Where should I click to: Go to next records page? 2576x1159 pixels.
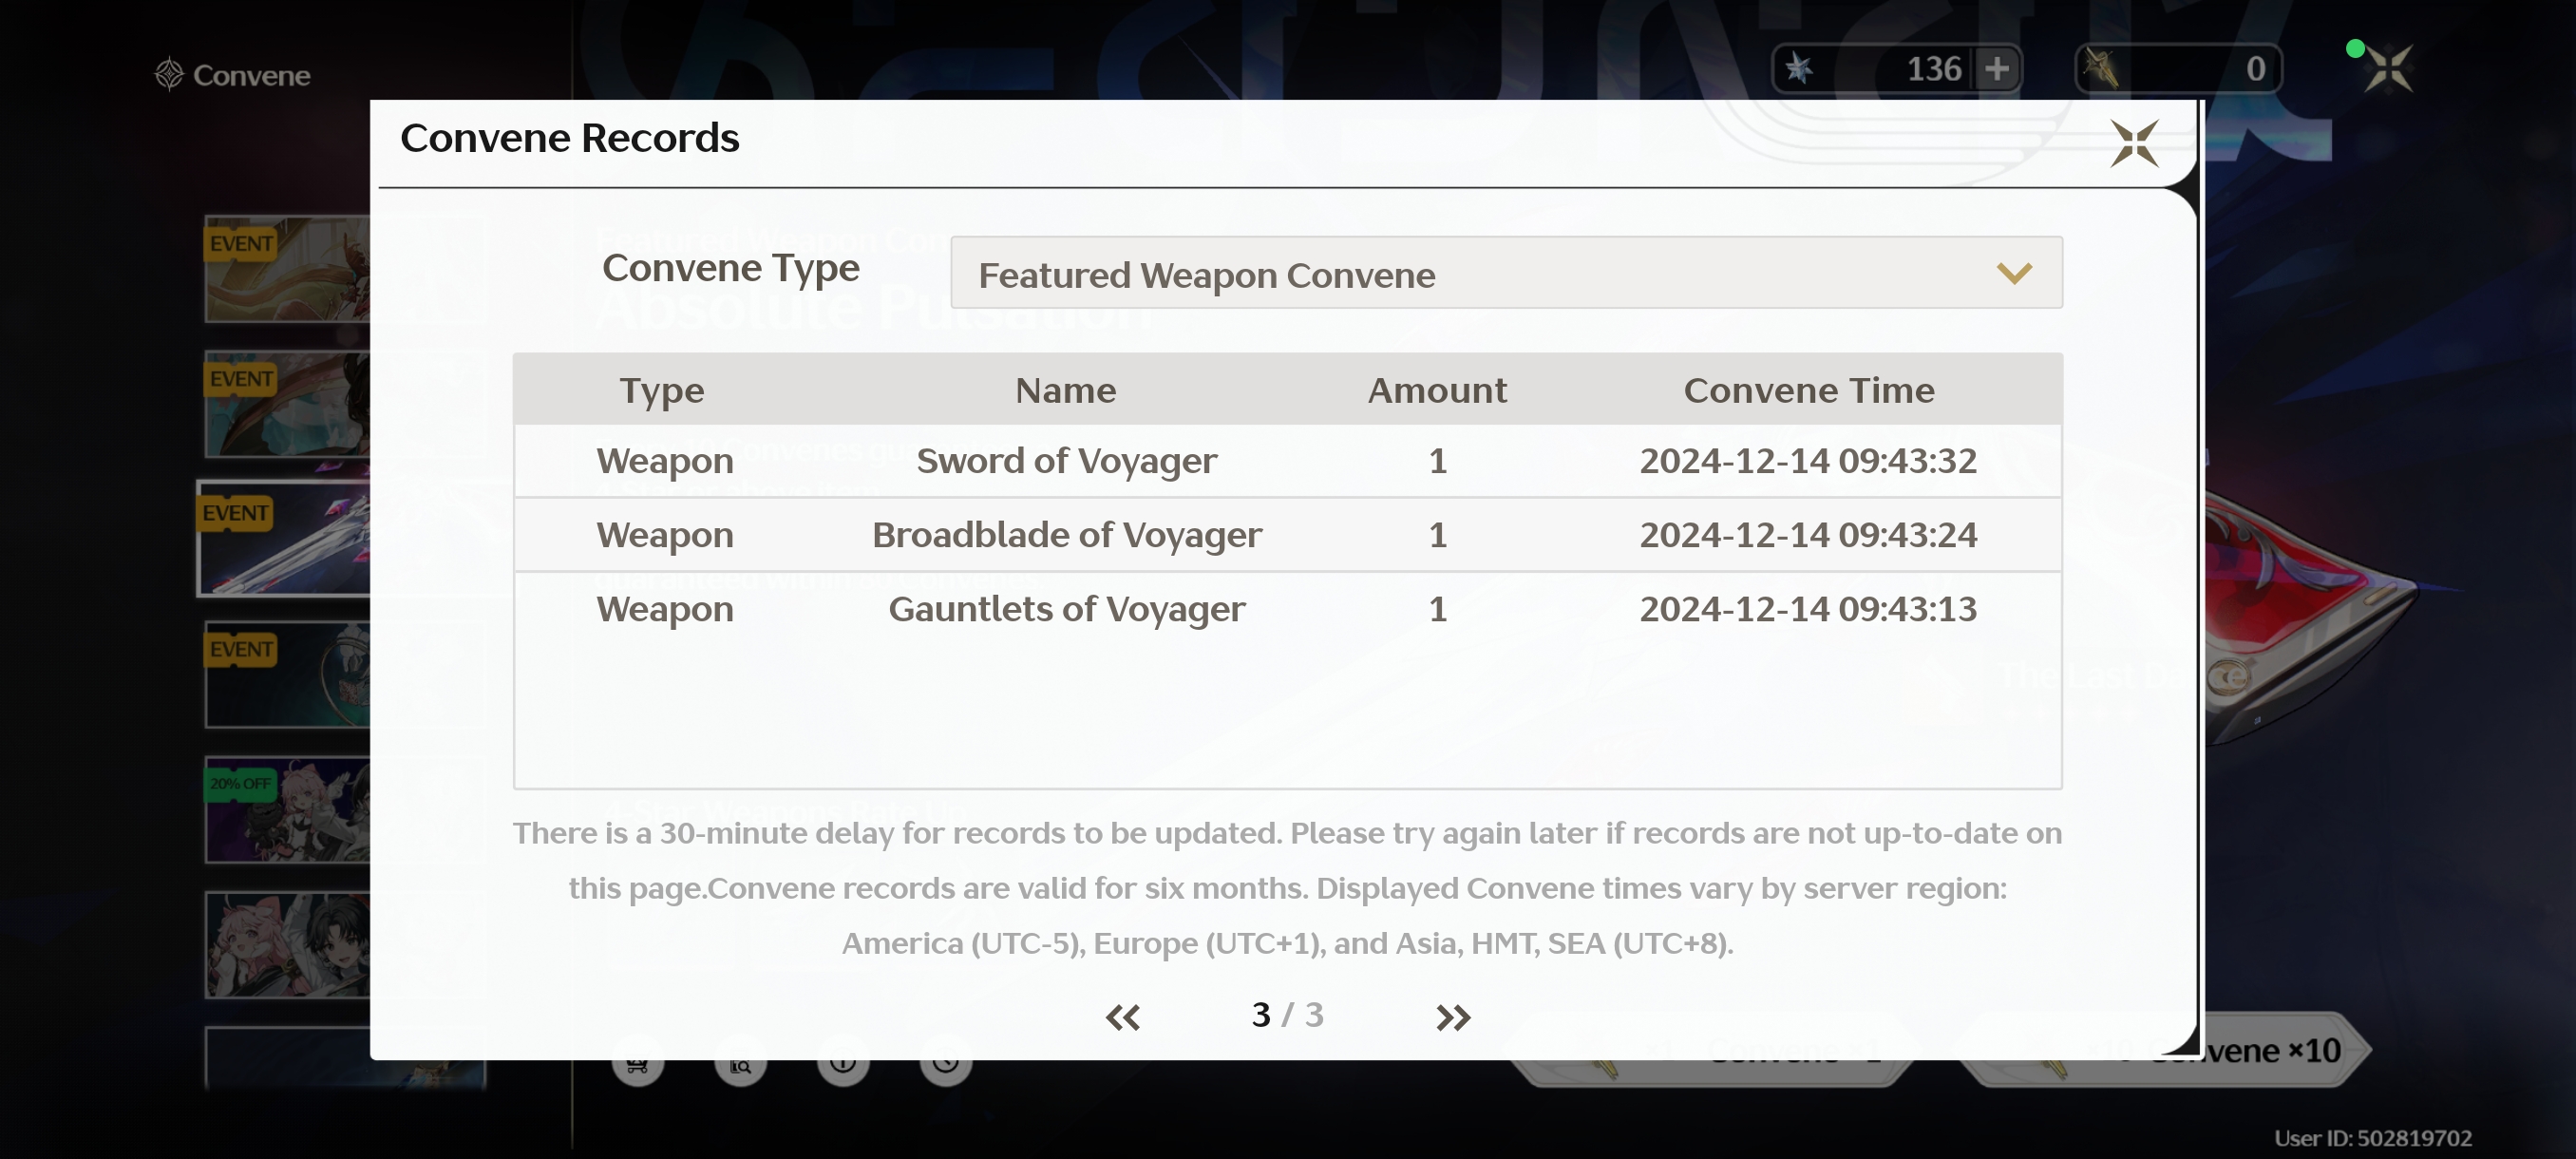click(1453, 1017)
